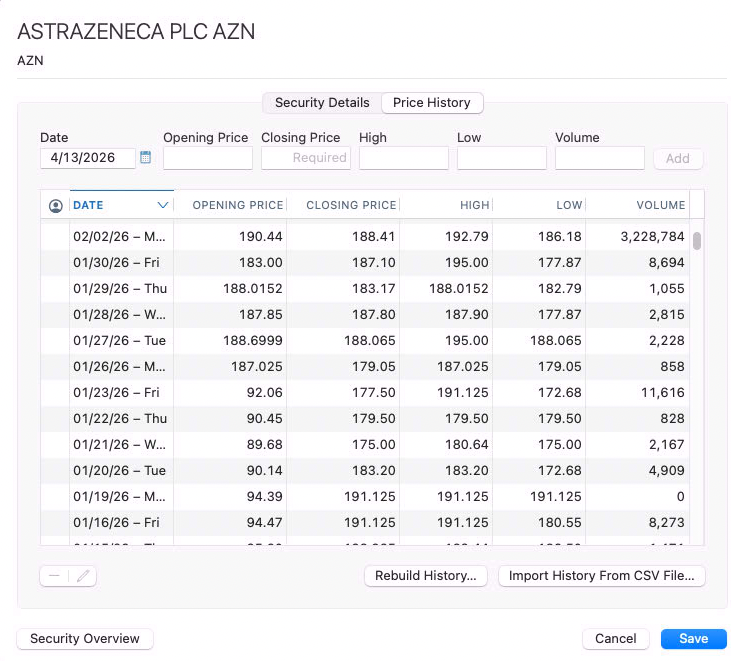
Task: Click volume 4,909 cell
Action: click(x=667, y=471)
